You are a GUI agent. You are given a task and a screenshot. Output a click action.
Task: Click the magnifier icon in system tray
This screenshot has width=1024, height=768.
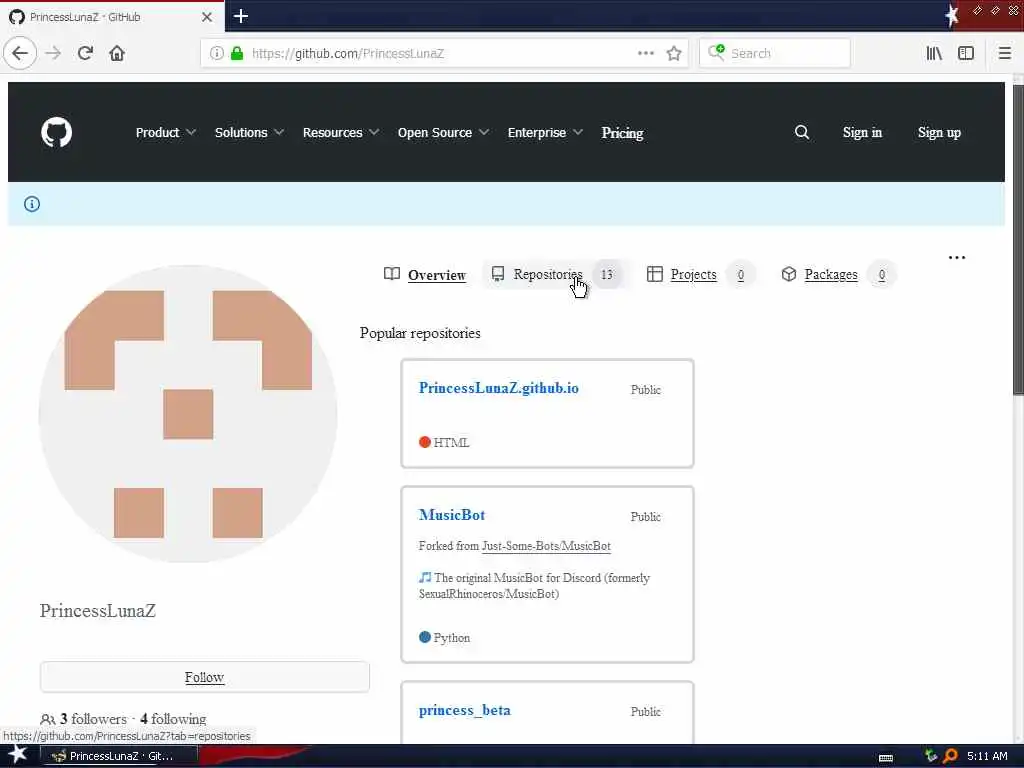pos(950,756)
